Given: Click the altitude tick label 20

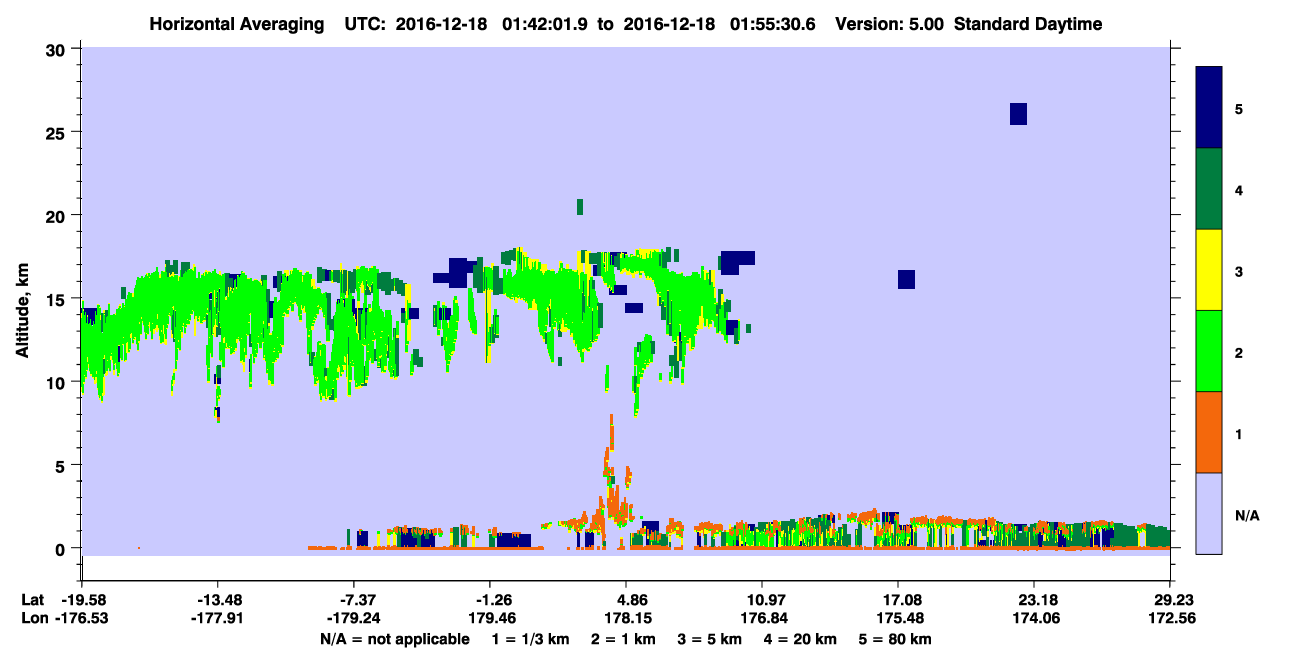Looking at the screenshot, I should (x=57, y=215).
